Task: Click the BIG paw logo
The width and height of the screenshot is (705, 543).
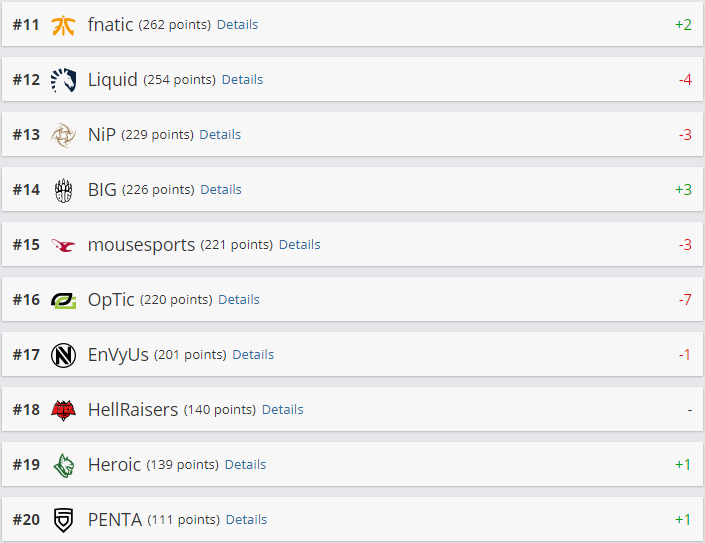Action: pyautogui.click(x=63, y=190)
